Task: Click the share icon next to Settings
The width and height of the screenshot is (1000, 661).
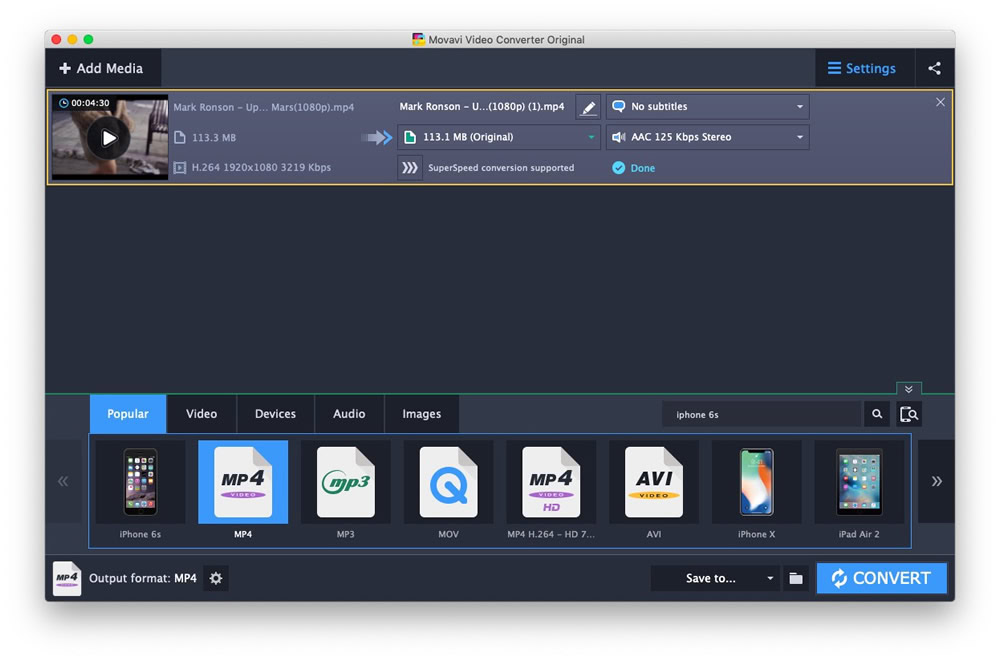Action: coord(934,68)
